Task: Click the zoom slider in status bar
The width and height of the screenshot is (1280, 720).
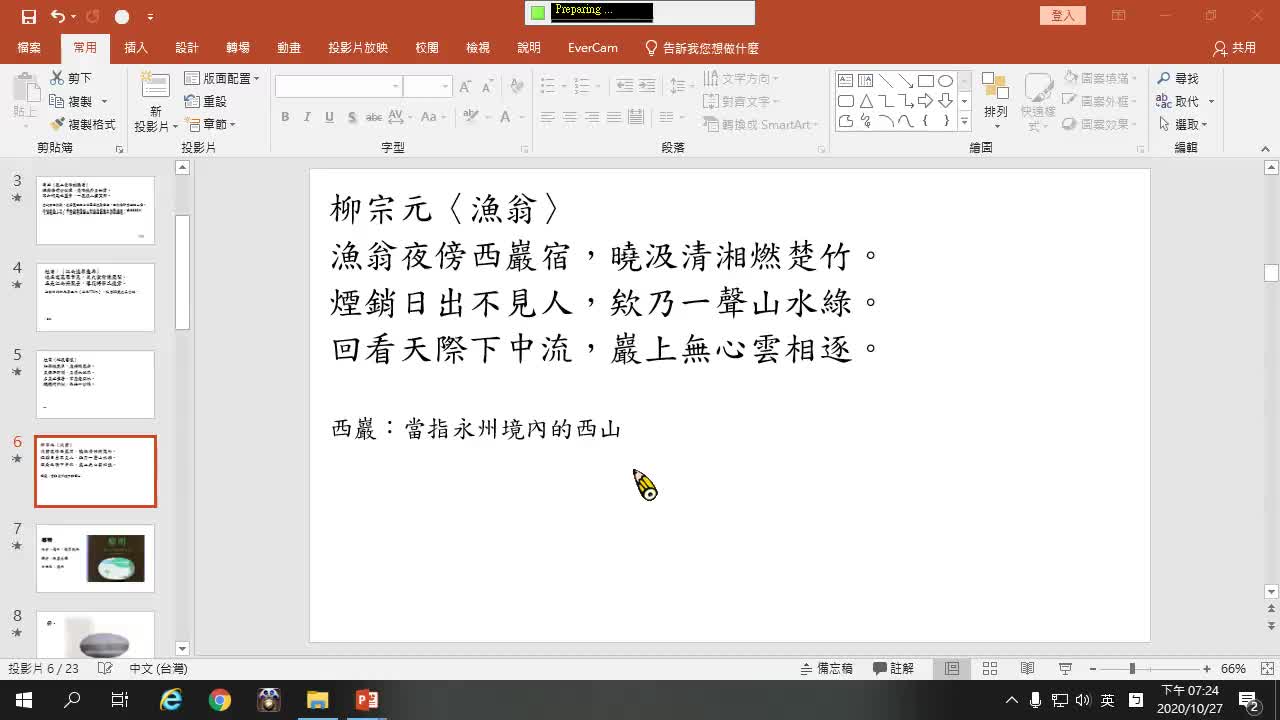Action: 1132,669
